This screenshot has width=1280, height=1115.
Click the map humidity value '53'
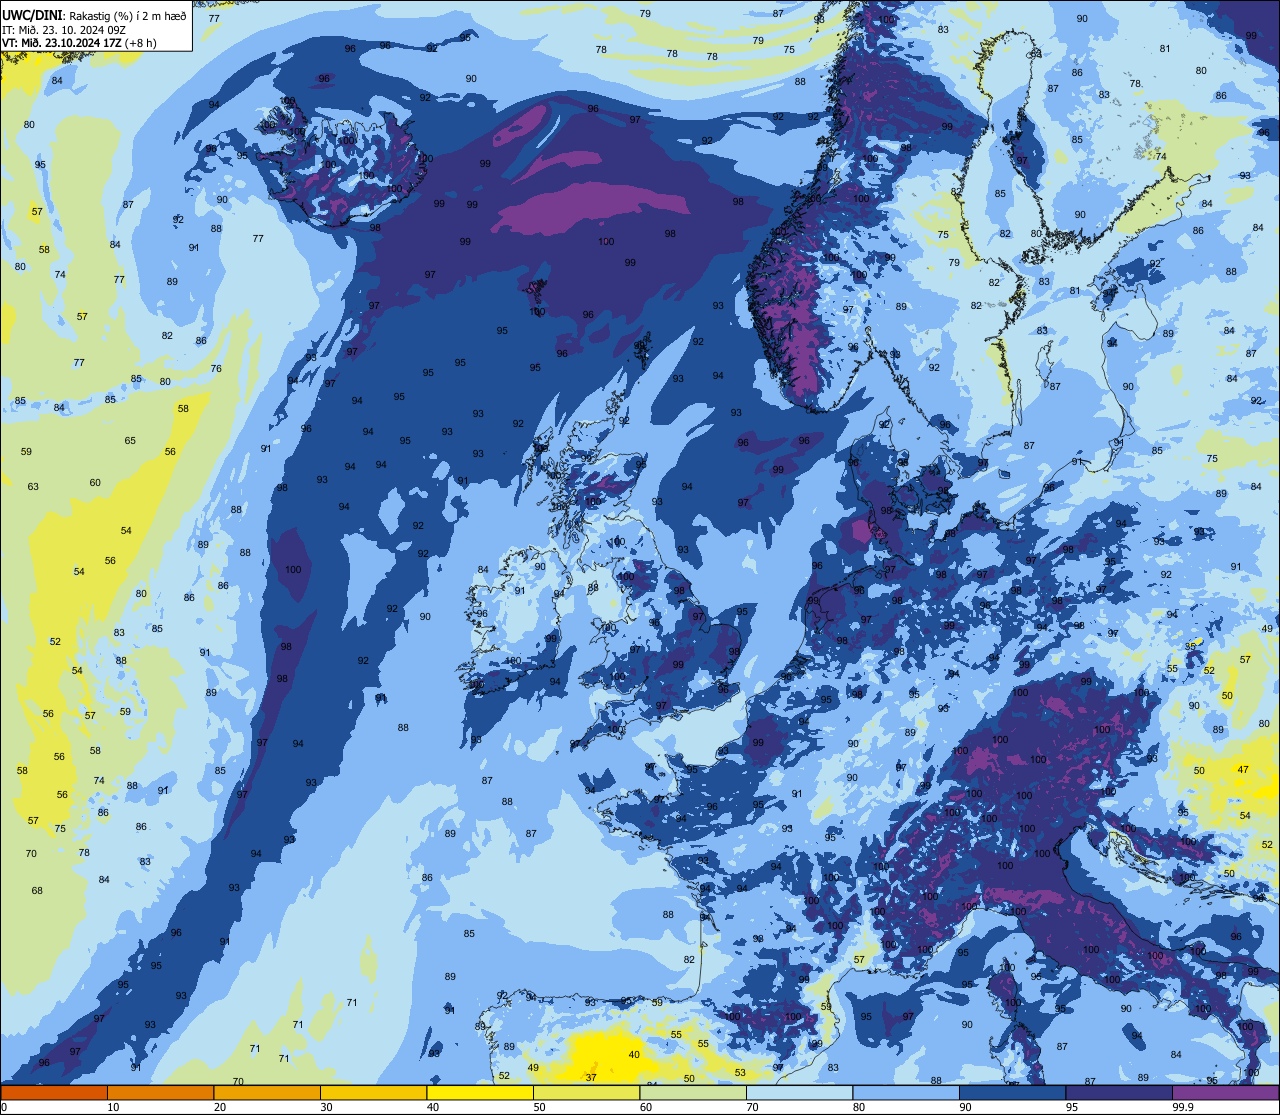click(740, 1072)
